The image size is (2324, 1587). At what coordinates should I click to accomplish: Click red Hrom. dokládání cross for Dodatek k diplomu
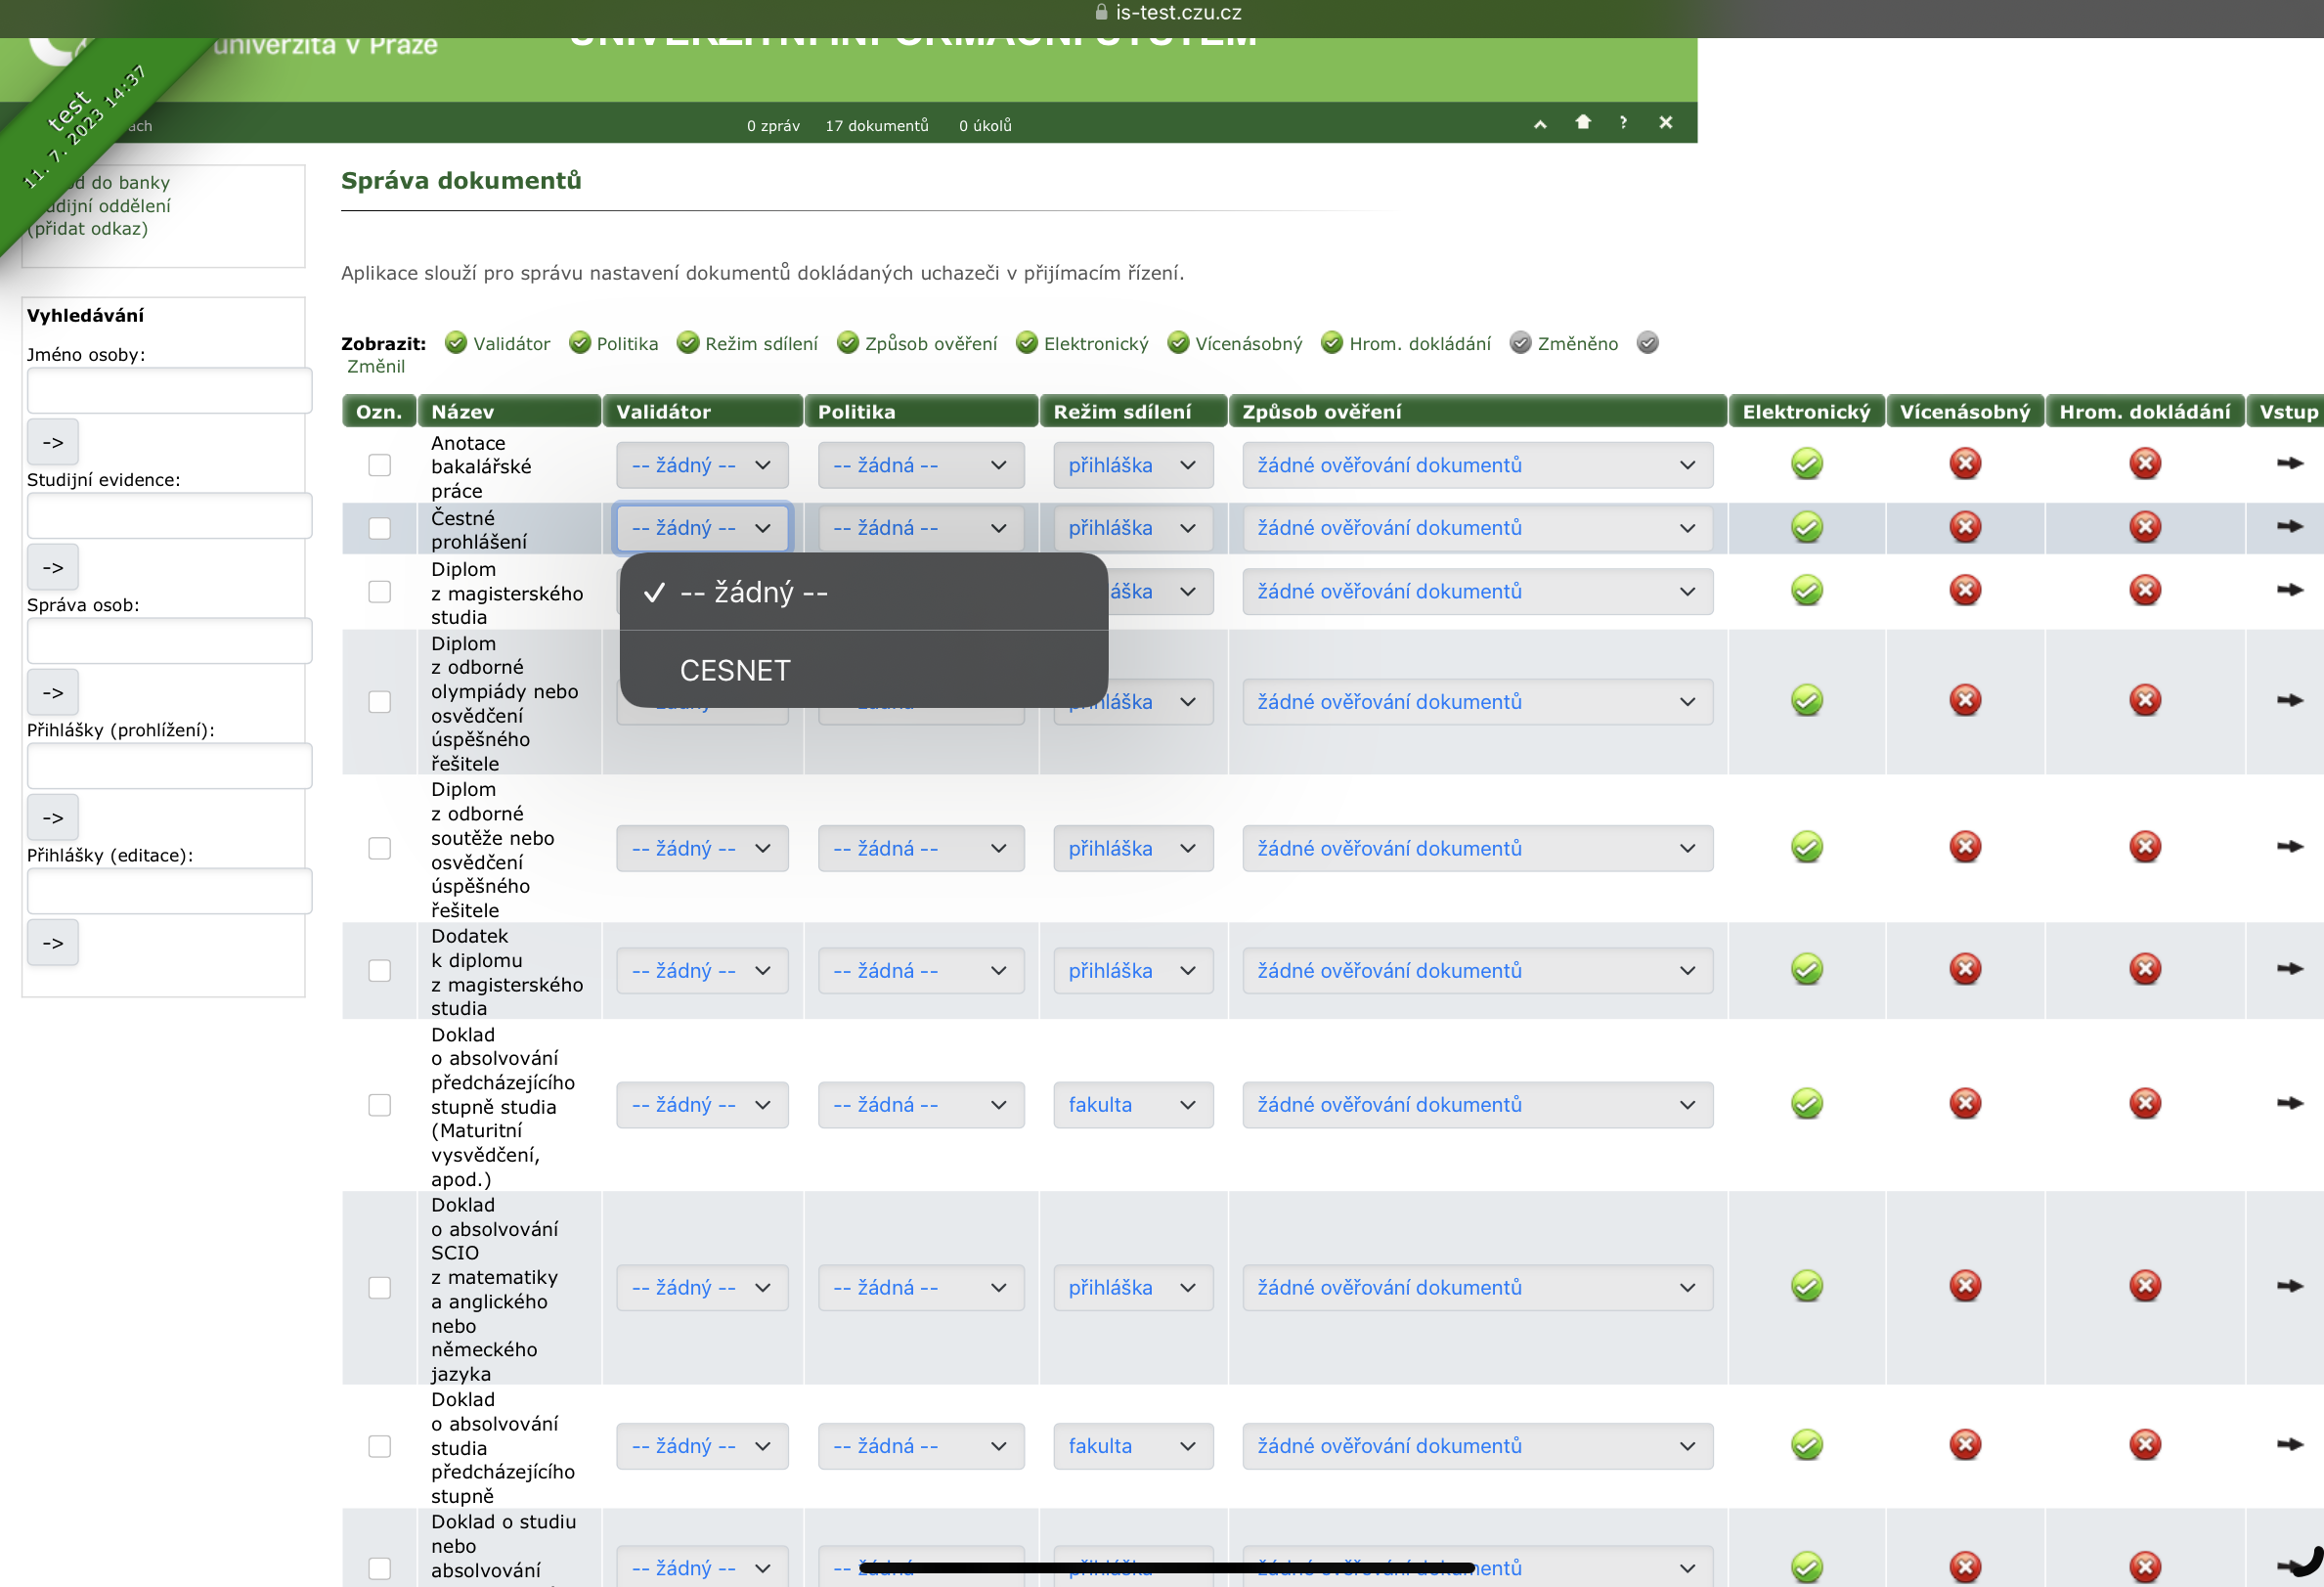coord(2144,969)
